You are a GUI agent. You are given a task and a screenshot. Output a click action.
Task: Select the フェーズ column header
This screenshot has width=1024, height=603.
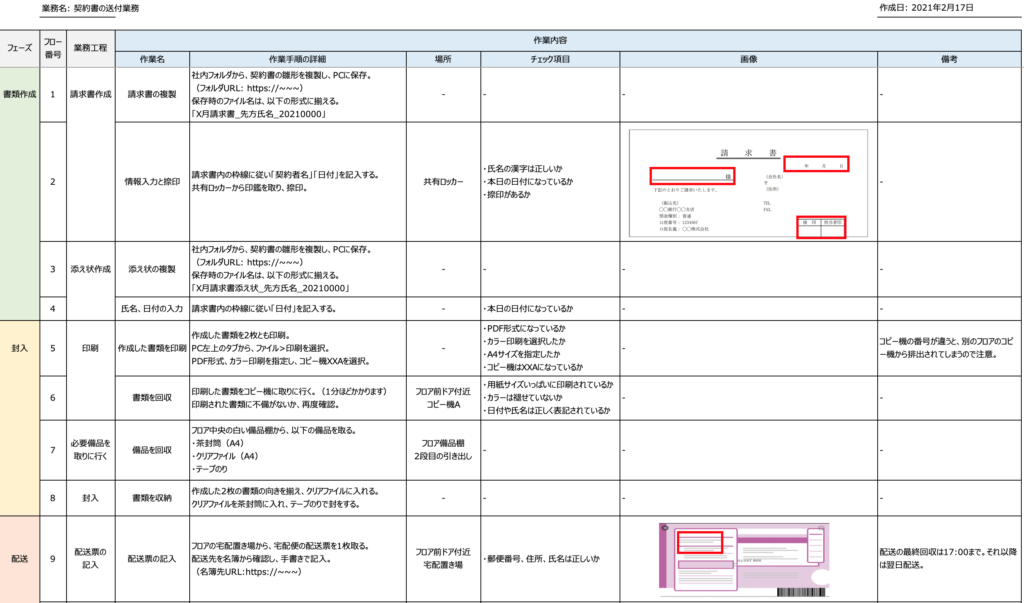coord(20,47)
